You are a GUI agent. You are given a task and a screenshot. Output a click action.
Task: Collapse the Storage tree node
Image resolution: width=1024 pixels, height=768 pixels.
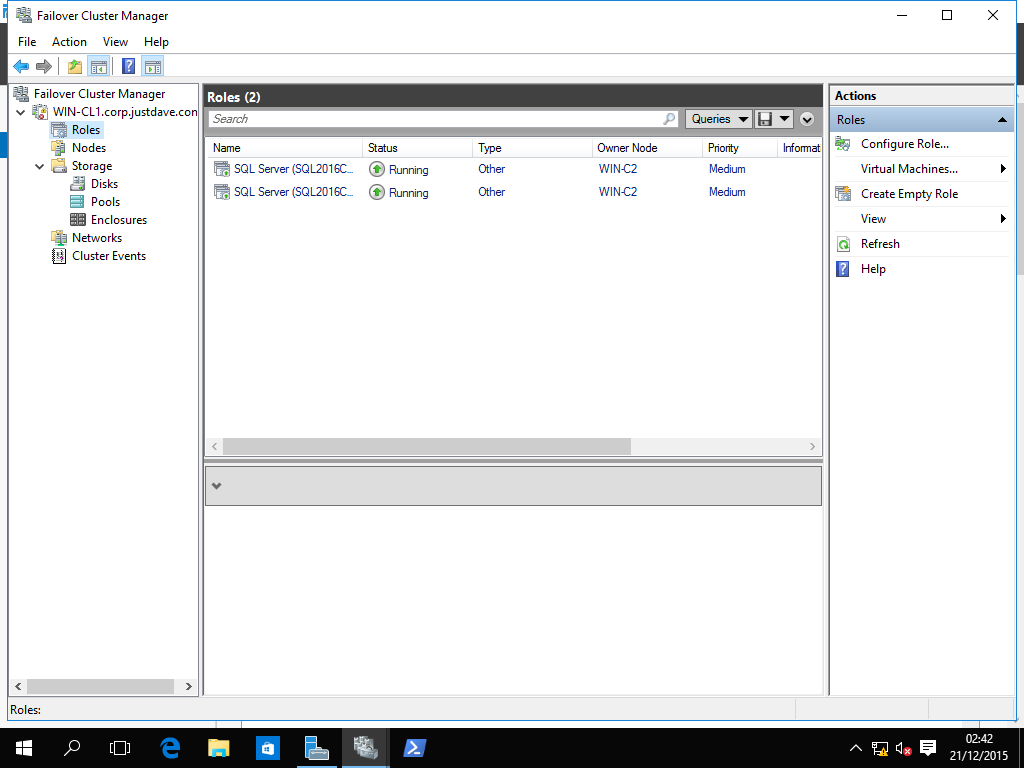tap(40, 166)
